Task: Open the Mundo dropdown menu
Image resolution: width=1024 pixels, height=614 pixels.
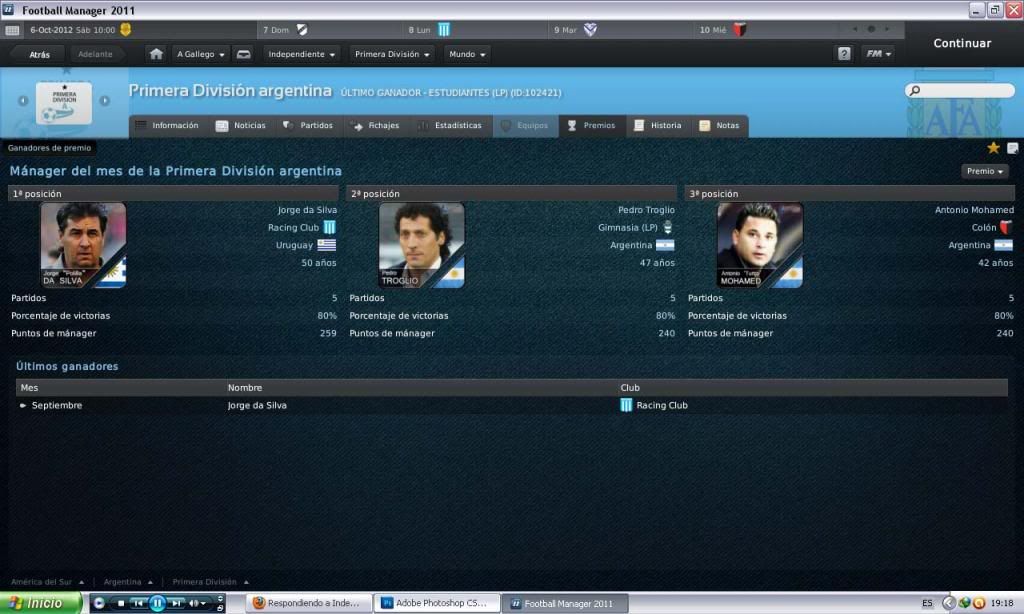Action: click(467, 54)
